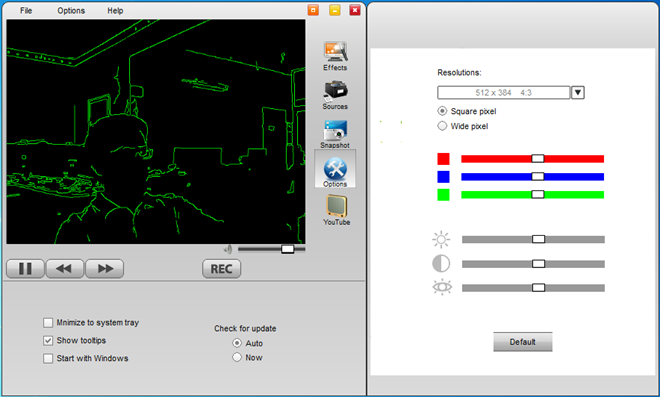Start recording with the REC button
The height and width of the screenshot is (397, 660).
221,269
